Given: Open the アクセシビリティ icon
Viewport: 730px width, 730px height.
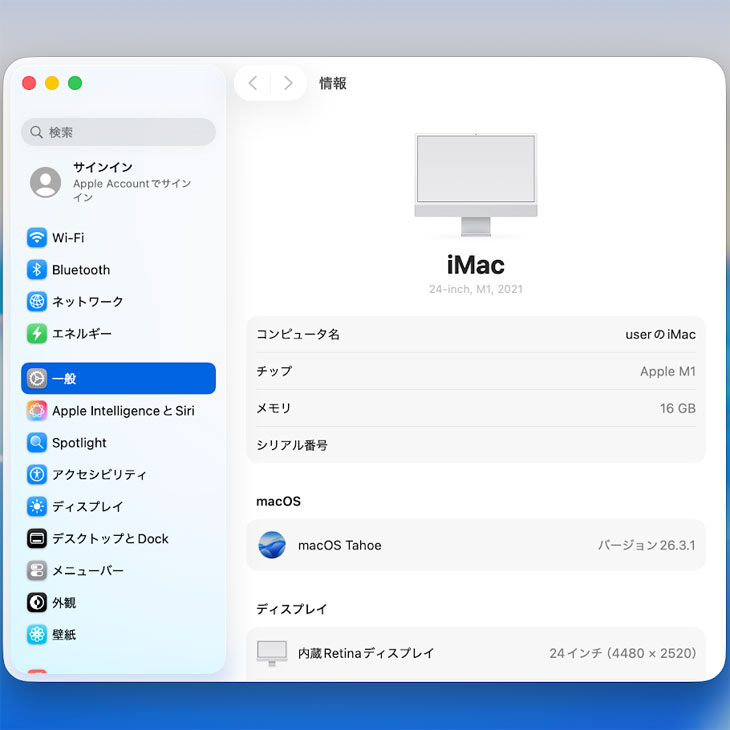Looking at the screenshot, I should [37, 475].
